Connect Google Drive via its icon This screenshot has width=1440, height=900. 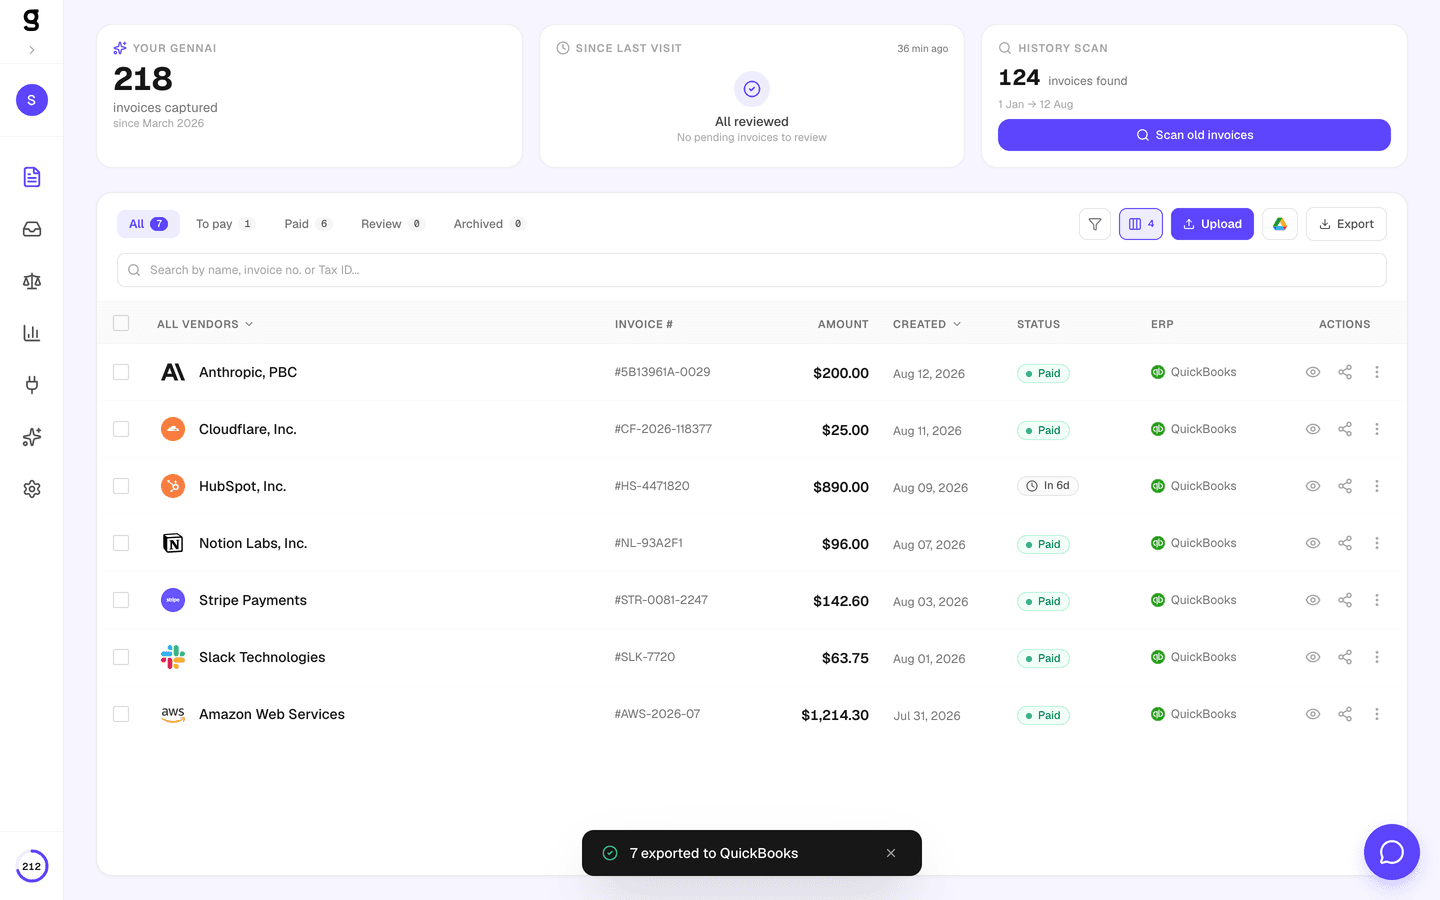pyautogui.click(x=1280, y=224)
